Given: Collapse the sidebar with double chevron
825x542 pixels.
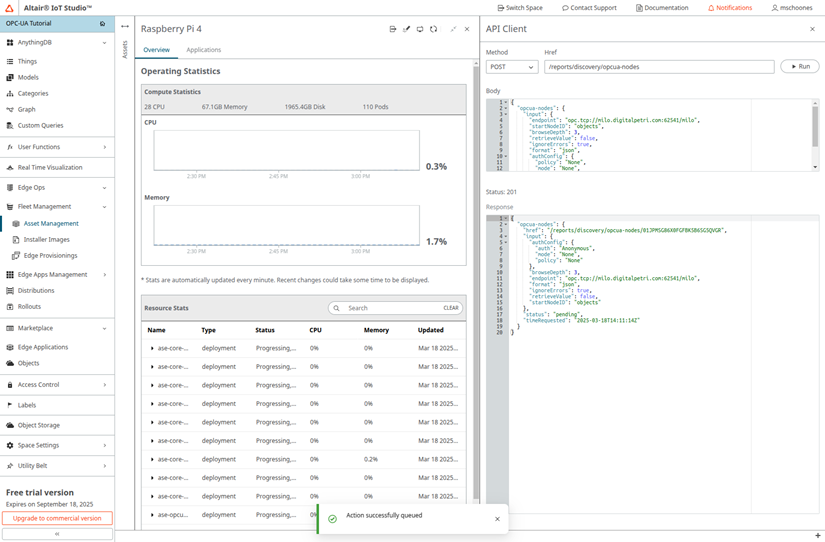Looking at the screenshot, I should (57, 534).
